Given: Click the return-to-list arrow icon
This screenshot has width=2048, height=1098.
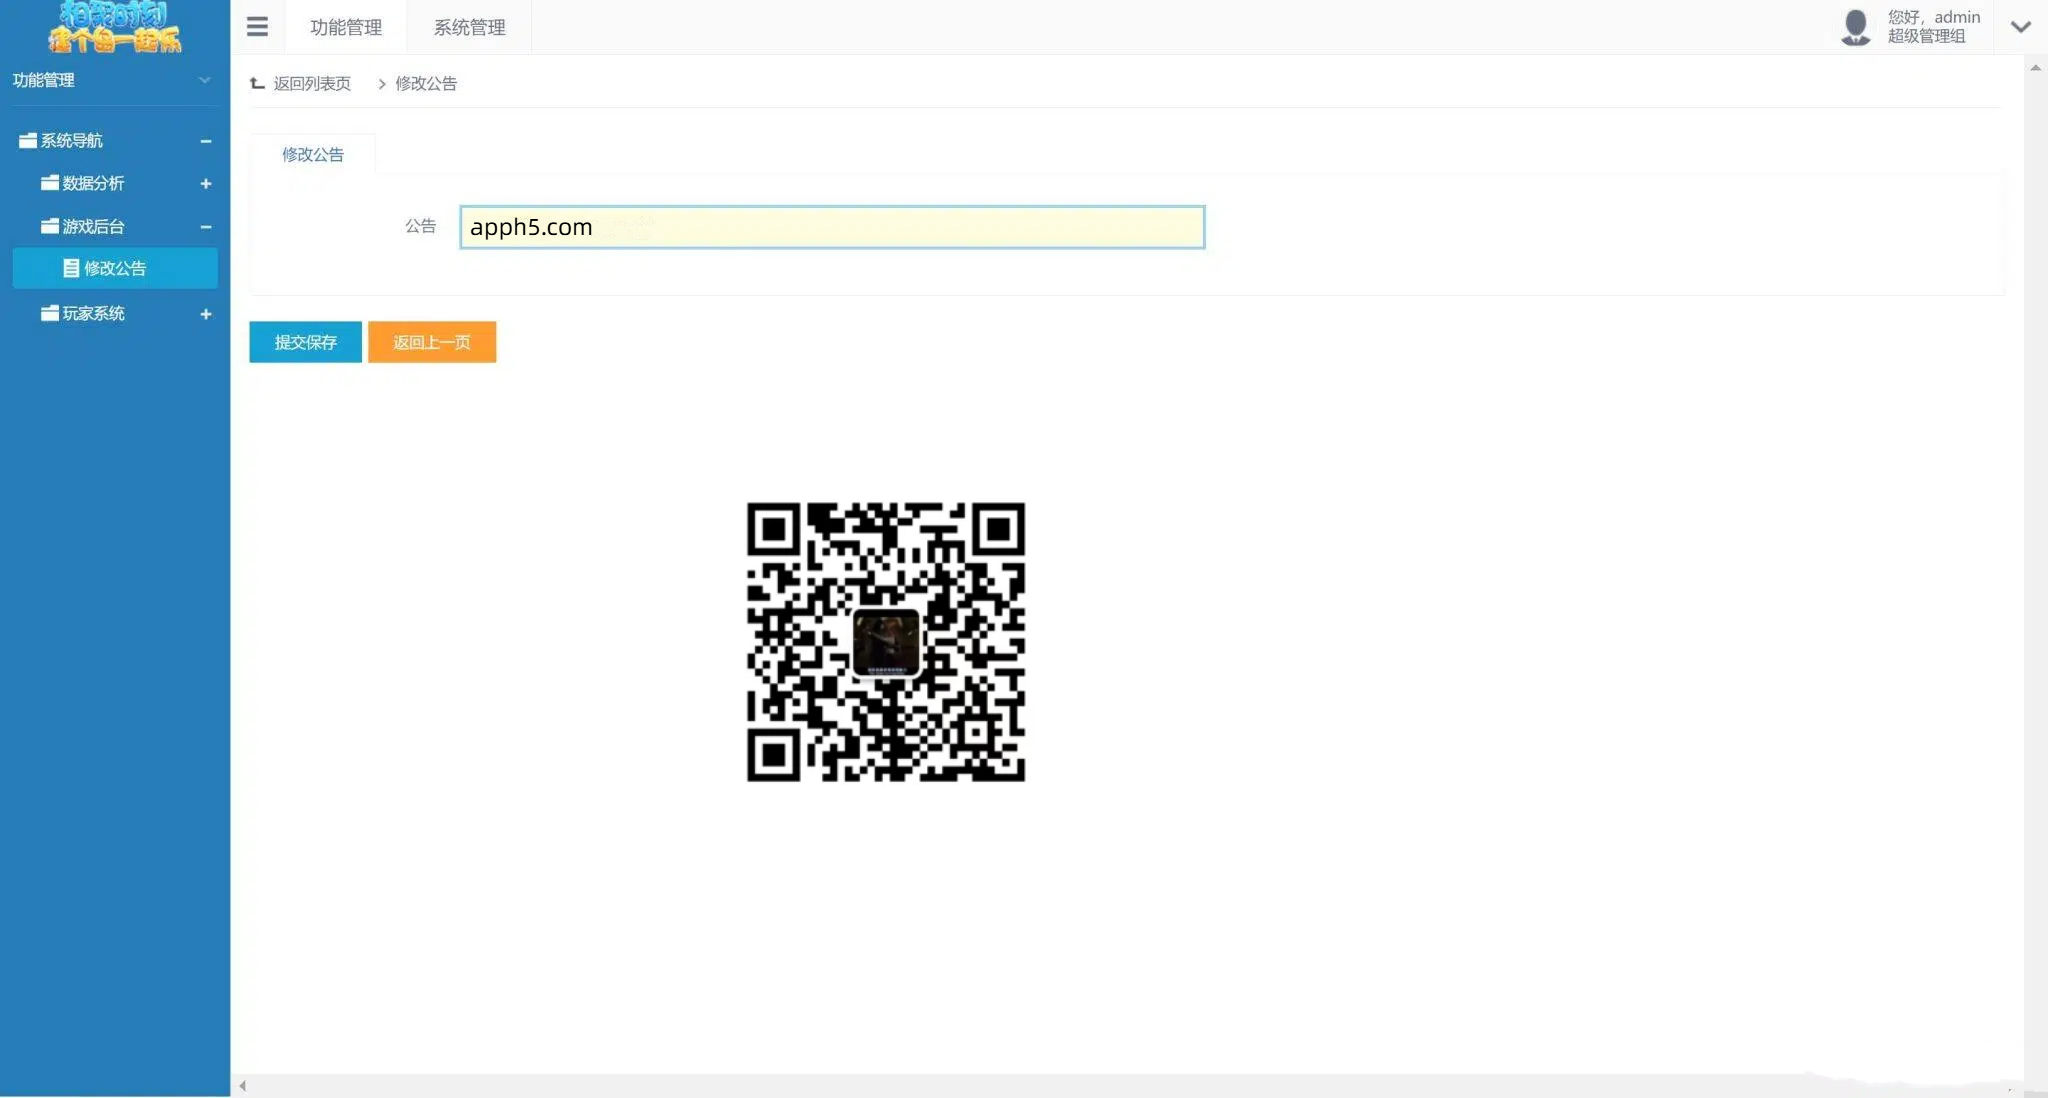Looking at the screenshot, I should pyautogui.click(x=257, y=84).
